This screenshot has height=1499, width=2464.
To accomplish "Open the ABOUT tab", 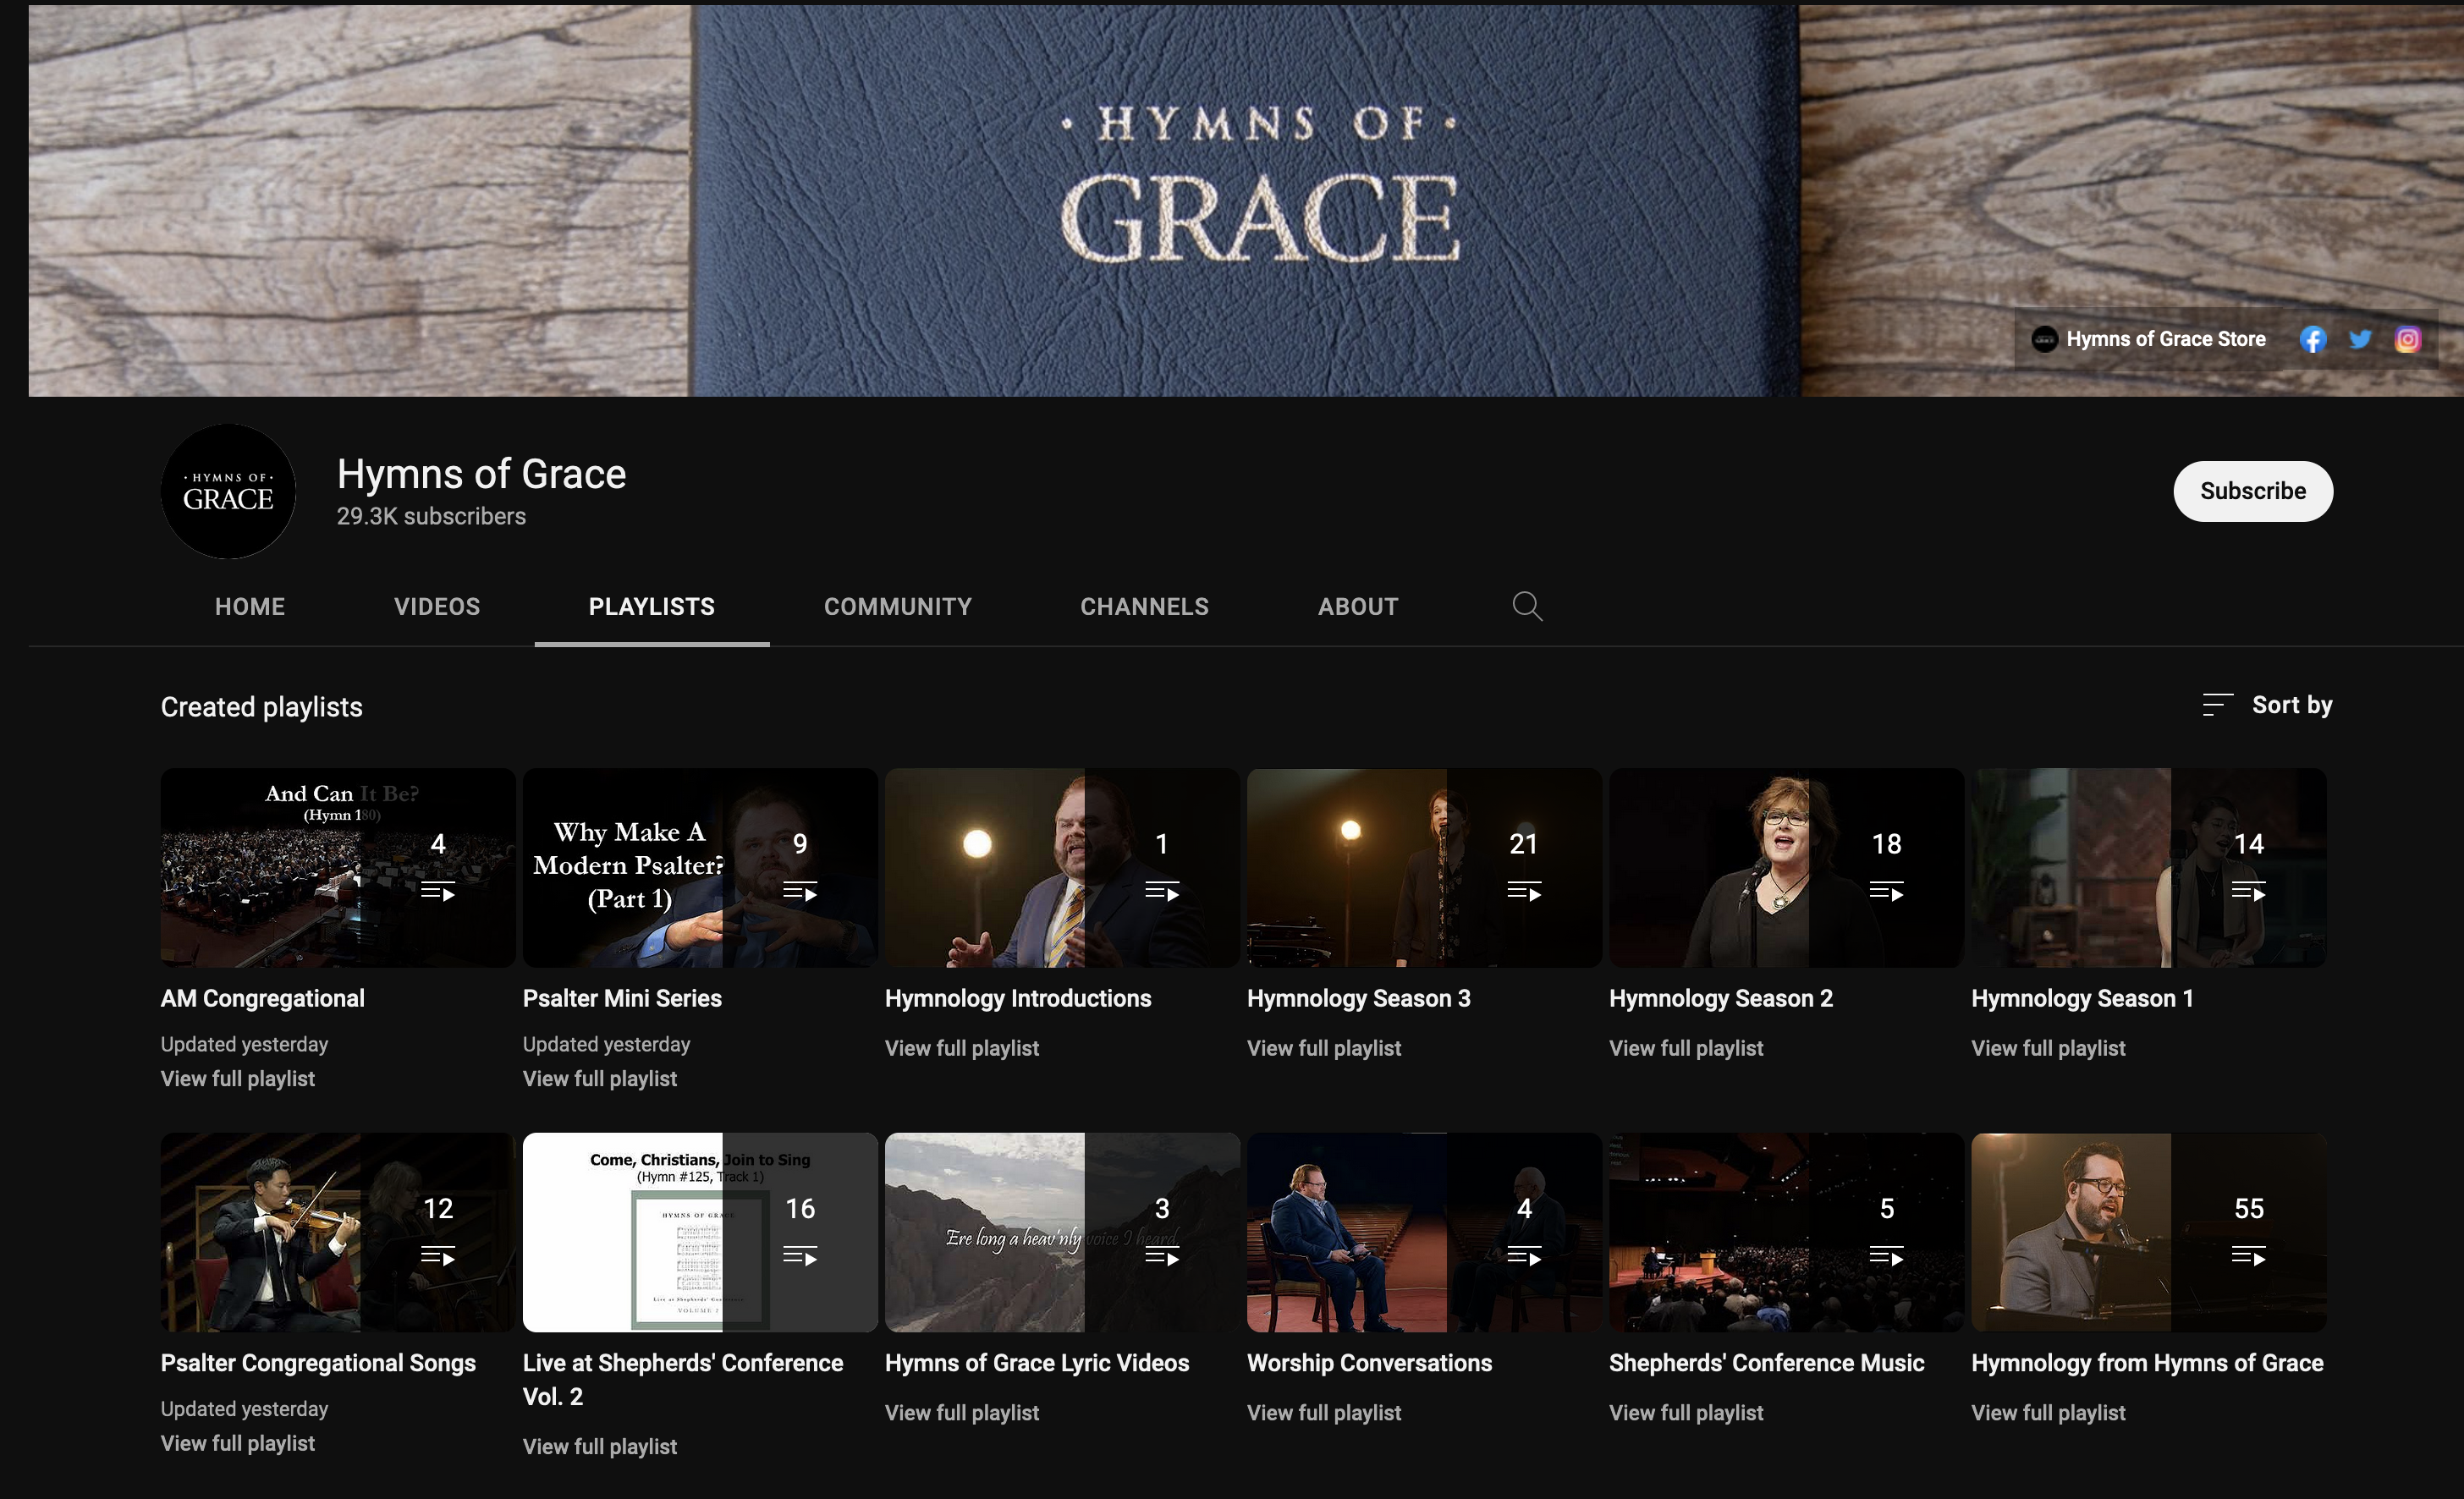I will pyautogui.click(x=1358, y=606).
